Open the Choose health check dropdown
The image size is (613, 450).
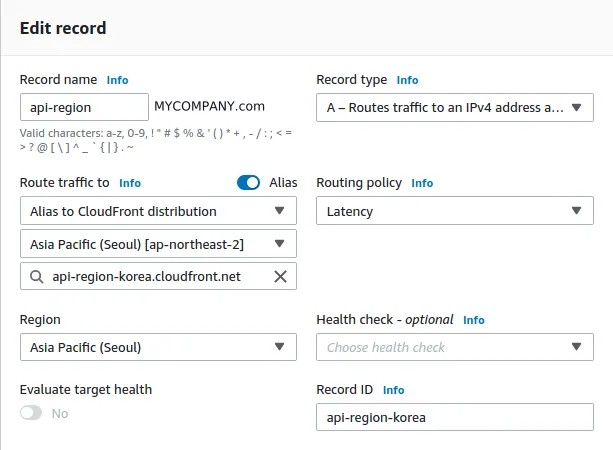(x=454, y=347)
